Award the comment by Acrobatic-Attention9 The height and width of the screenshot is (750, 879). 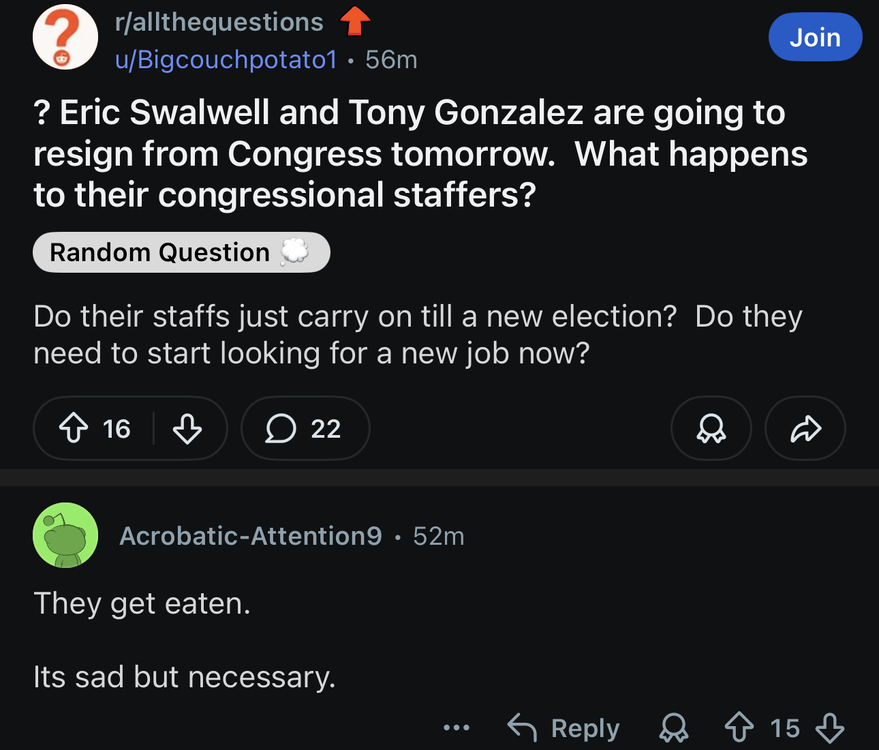pyautogui.click(x=673, y=727)
